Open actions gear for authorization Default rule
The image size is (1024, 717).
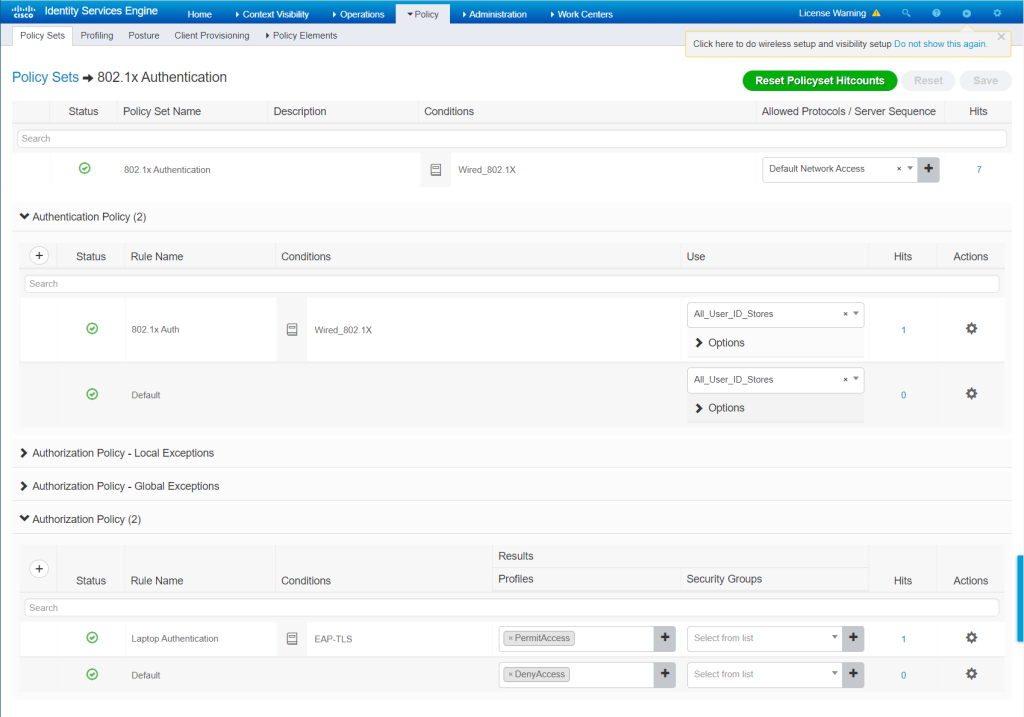click(971, 673)
